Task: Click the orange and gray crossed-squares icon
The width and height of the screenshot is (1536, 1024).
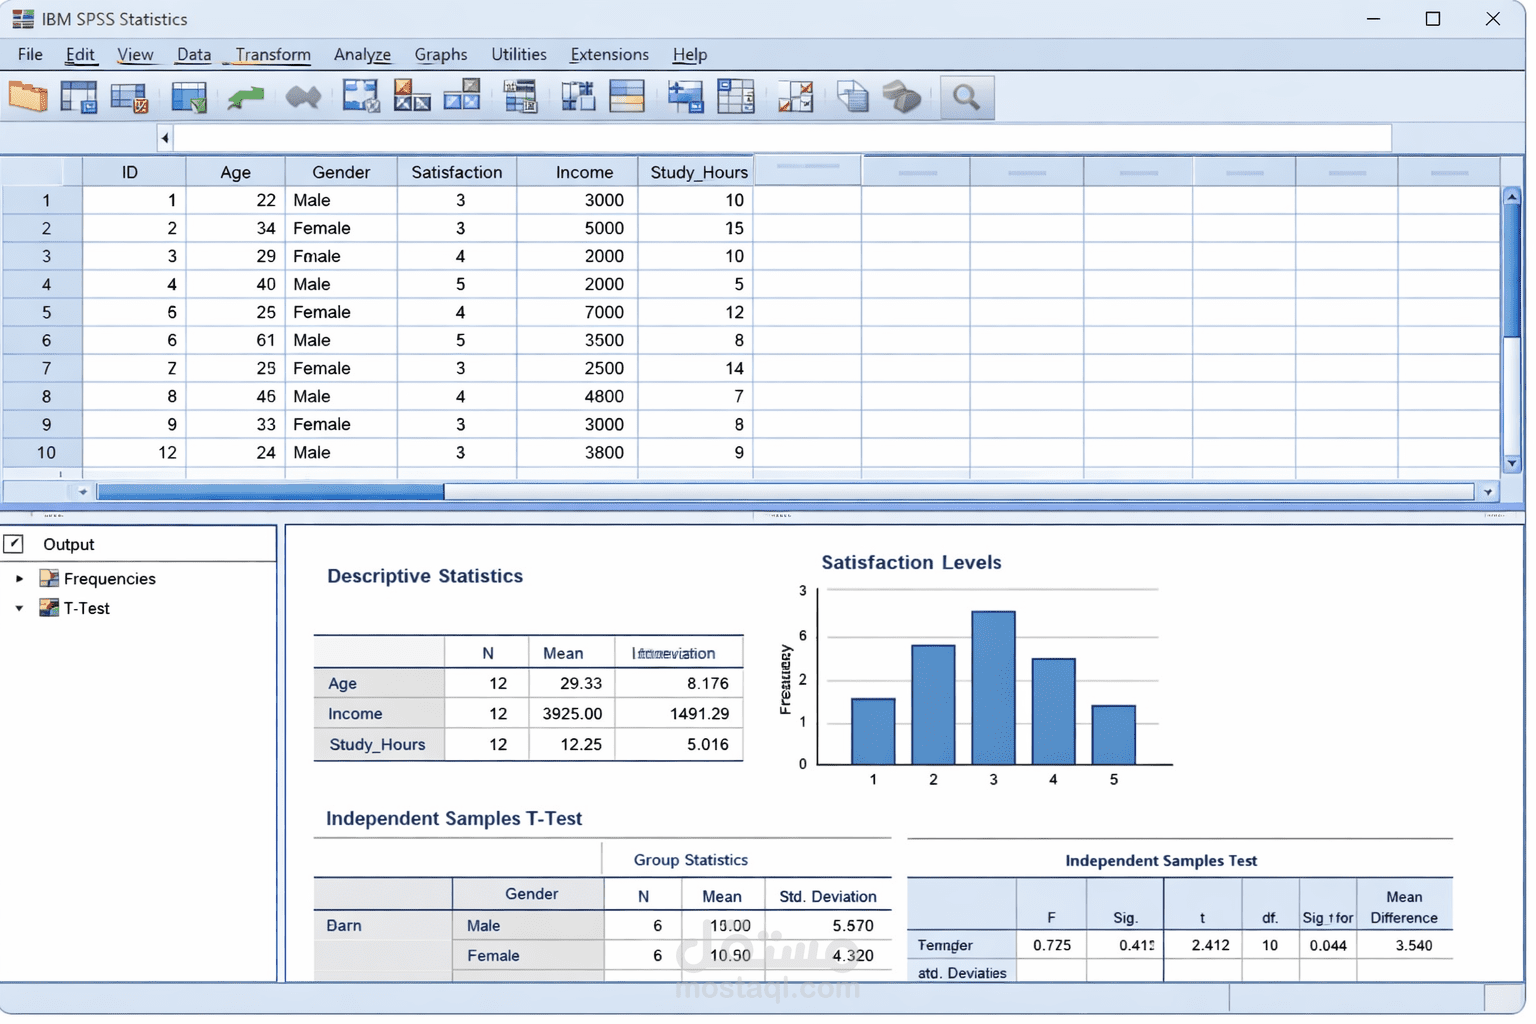Action: 411,96
